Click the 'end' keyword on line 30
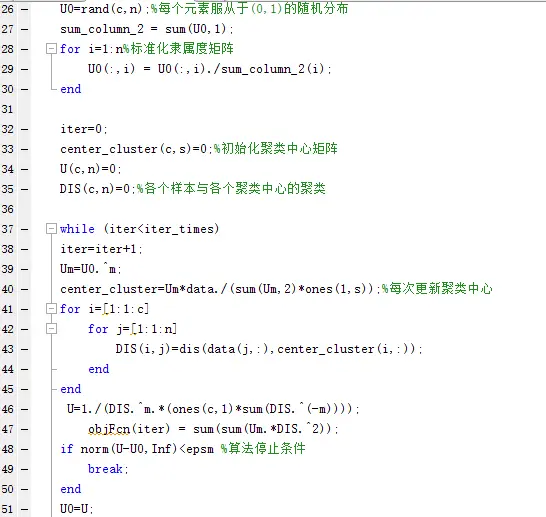The height and width of the screenshot is (517, 546). pyautogui.click(x=71, y=89)
